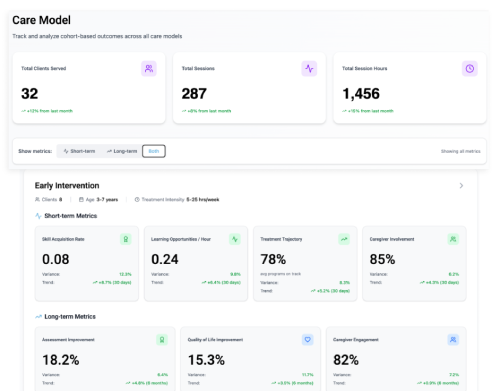
Task: Click the Showing all metrics status text
Action: [x=461, y=151]
